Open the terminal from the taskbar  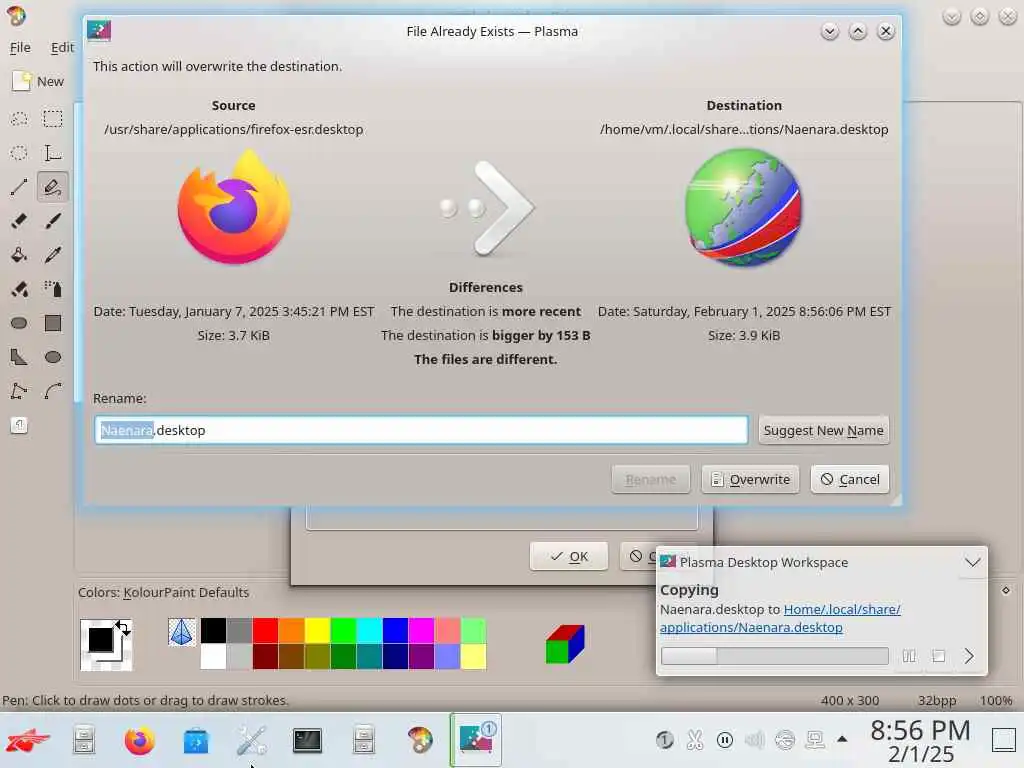pos(307,741)
